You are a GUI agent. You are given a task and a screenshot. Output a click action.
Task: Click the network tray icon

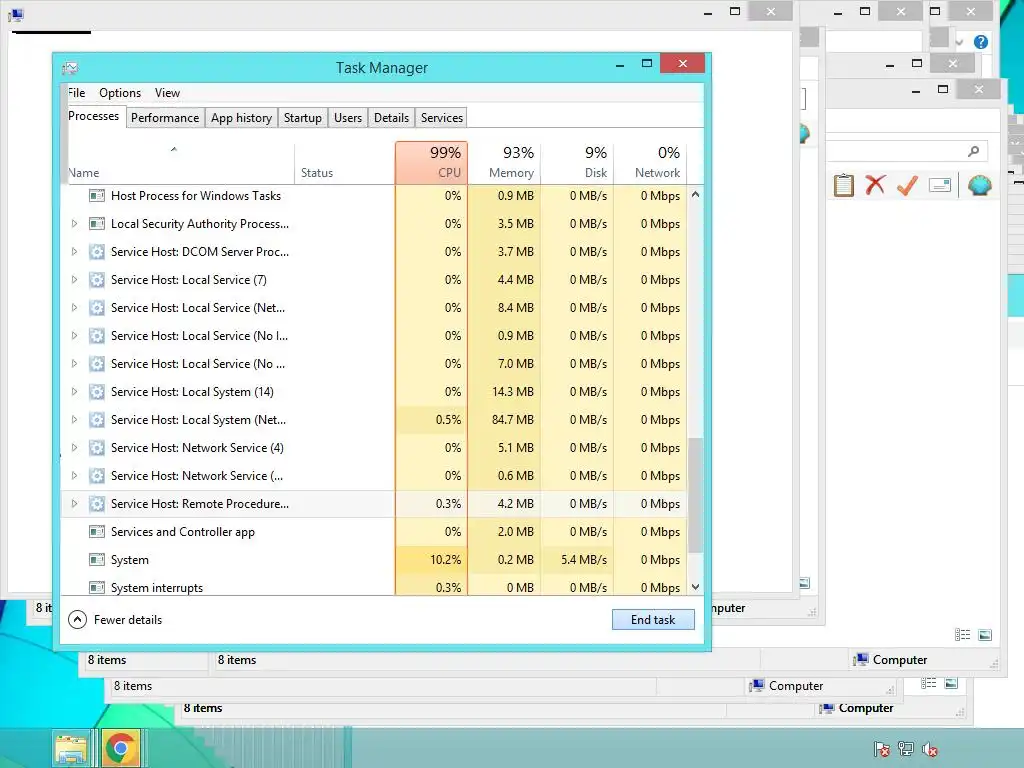pyautogui.click(x=906, y=749)
